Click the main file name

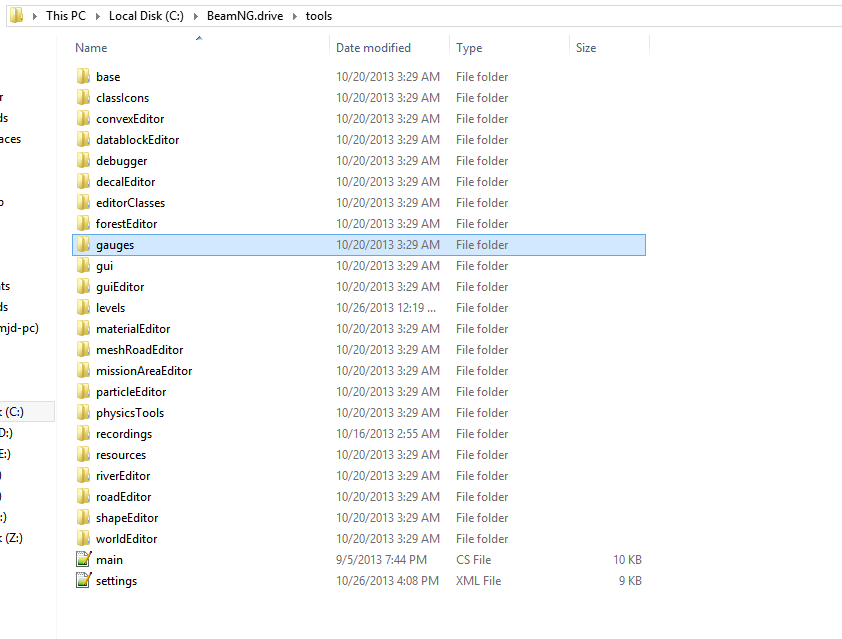pos(110,560)
